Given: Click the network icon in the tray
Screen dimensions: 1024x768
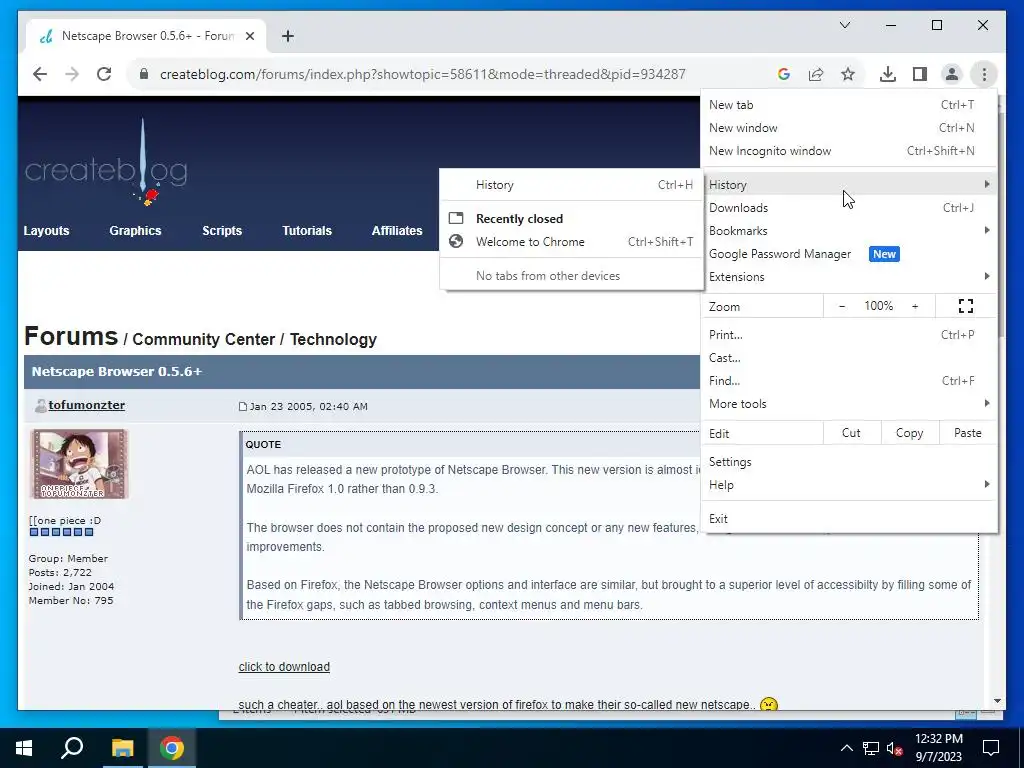Looking at the screenshot, I should point(871,748).
